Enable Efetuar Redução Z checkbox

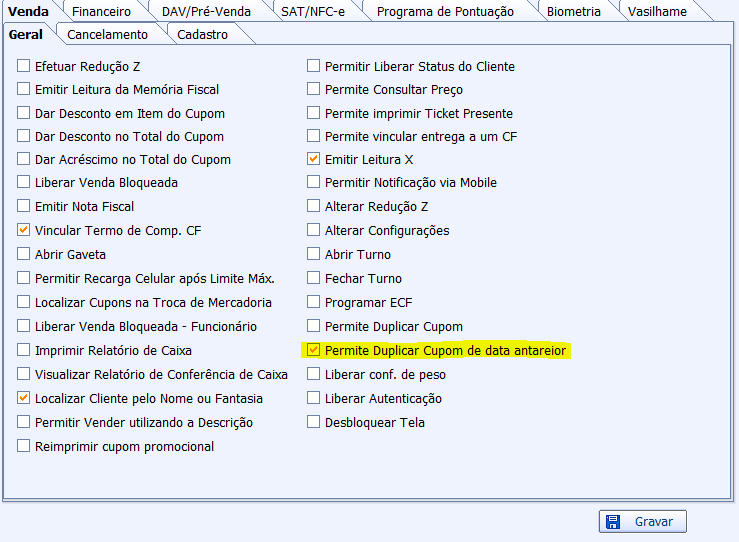click(x=24, y=67)
